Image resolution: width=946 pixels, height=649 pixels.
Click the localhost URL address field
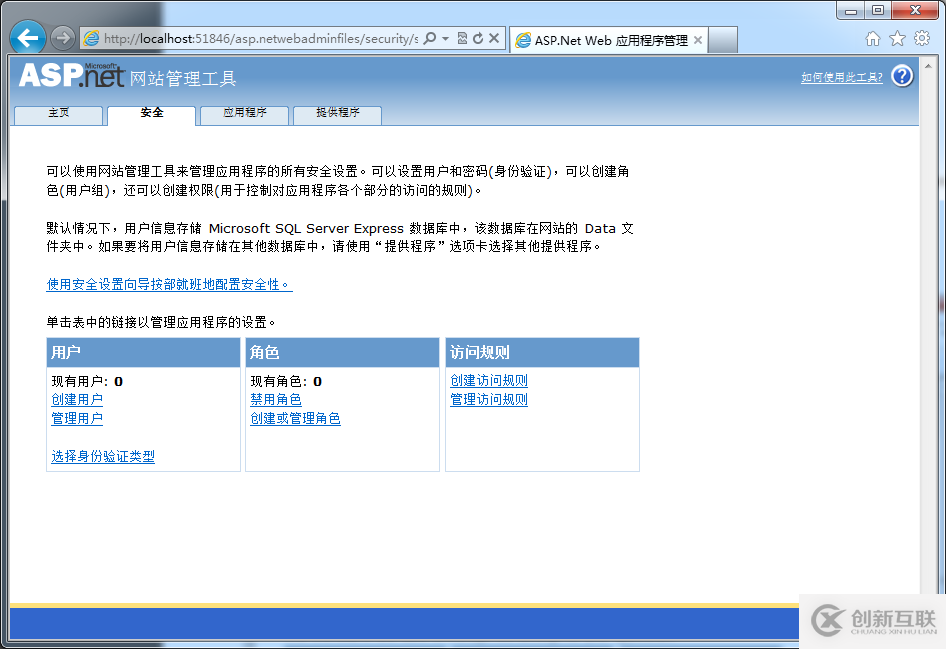pyautogui.click(x=261, y=39)
